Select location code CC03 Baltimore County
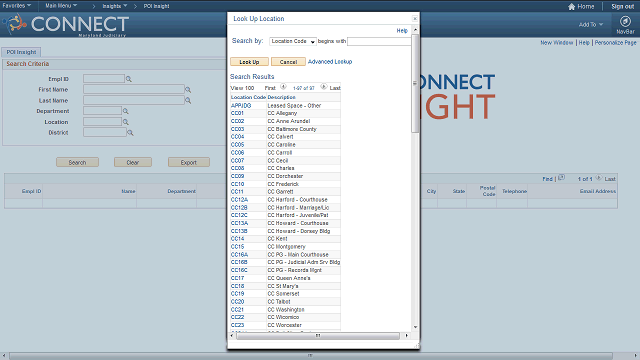Image resolution: width=640 pixels, height=360 pixels. pos(238,129)
